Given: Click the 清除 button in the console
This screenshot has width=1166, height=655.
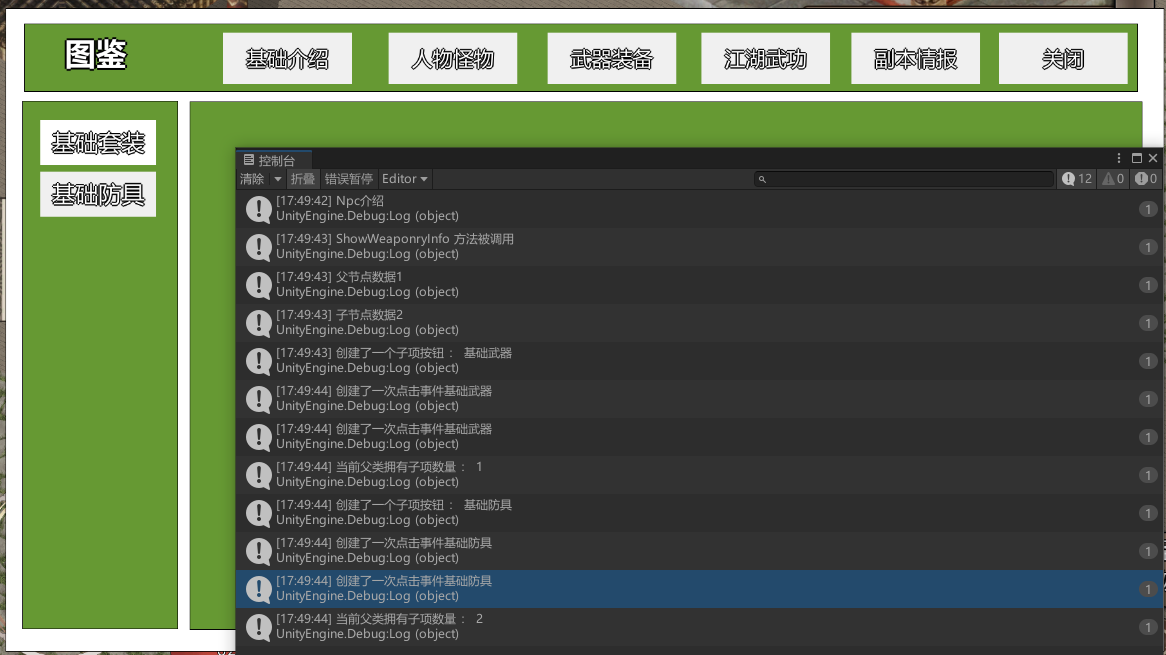Looking at the screenshot, I should (252, 178).
